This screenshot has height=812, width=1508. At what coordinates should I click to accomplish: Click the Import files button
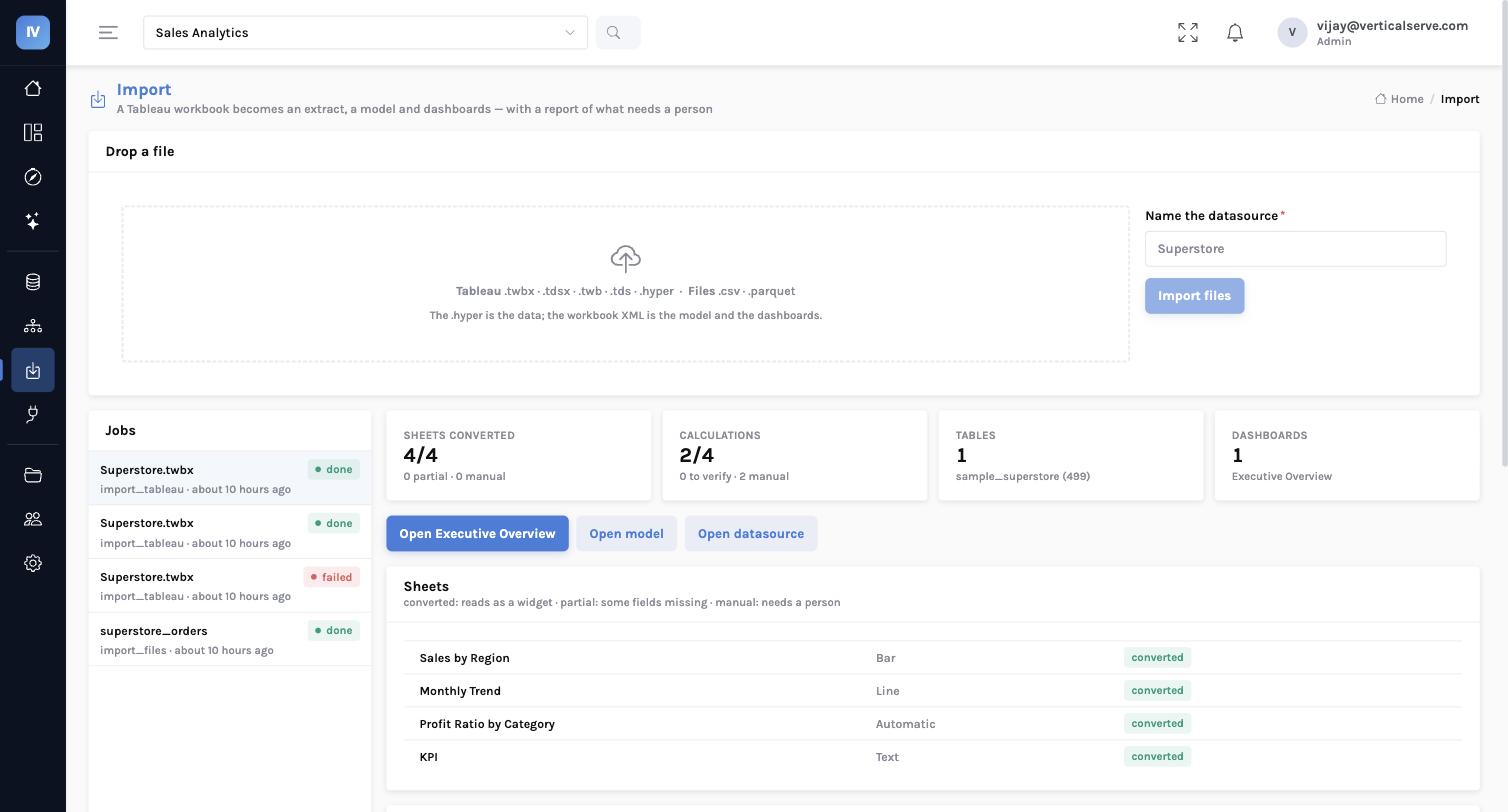click(1194, 296)
